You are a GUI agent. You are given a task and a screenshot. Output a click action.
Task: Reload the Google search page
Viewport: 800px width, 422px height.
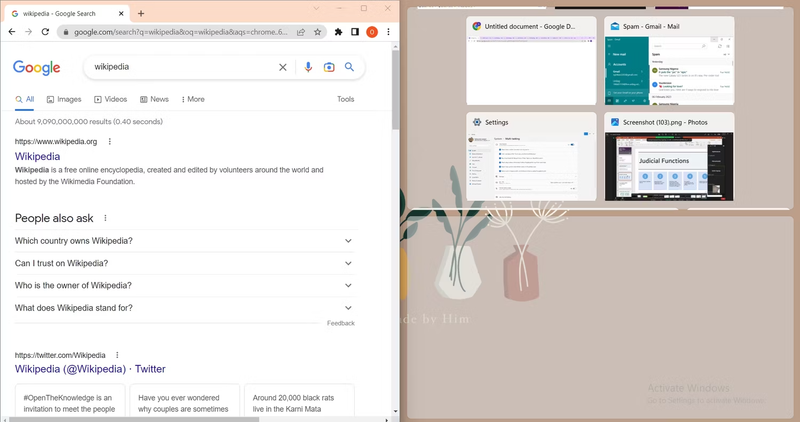45,32
